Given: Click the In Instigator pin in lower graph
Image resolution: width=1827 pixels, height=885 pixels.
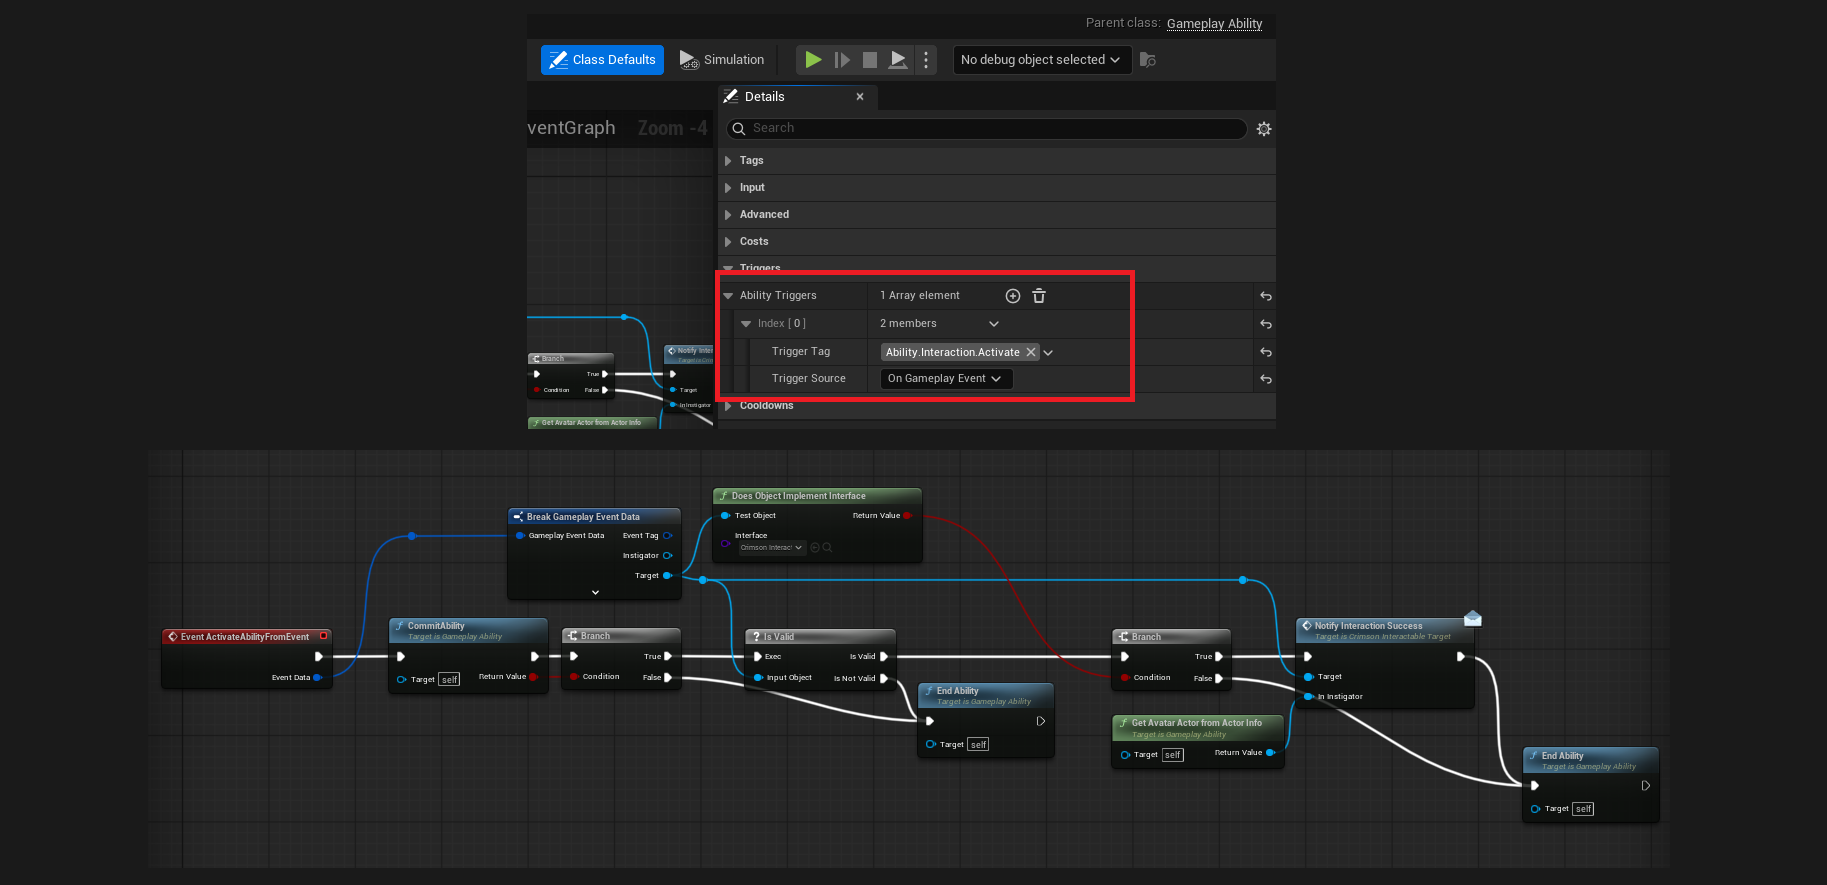Looking at the screenshot, I should point(1308,697).
